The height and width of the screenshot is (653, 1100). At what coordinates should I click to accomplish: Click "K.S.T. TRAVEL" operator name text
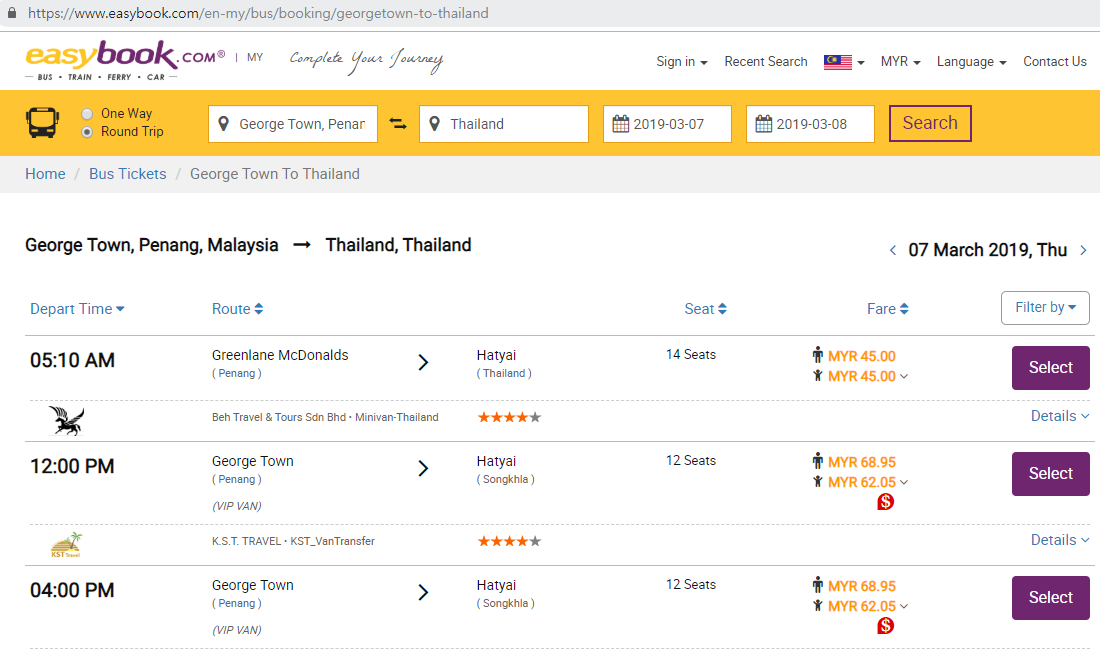point(246,541)
